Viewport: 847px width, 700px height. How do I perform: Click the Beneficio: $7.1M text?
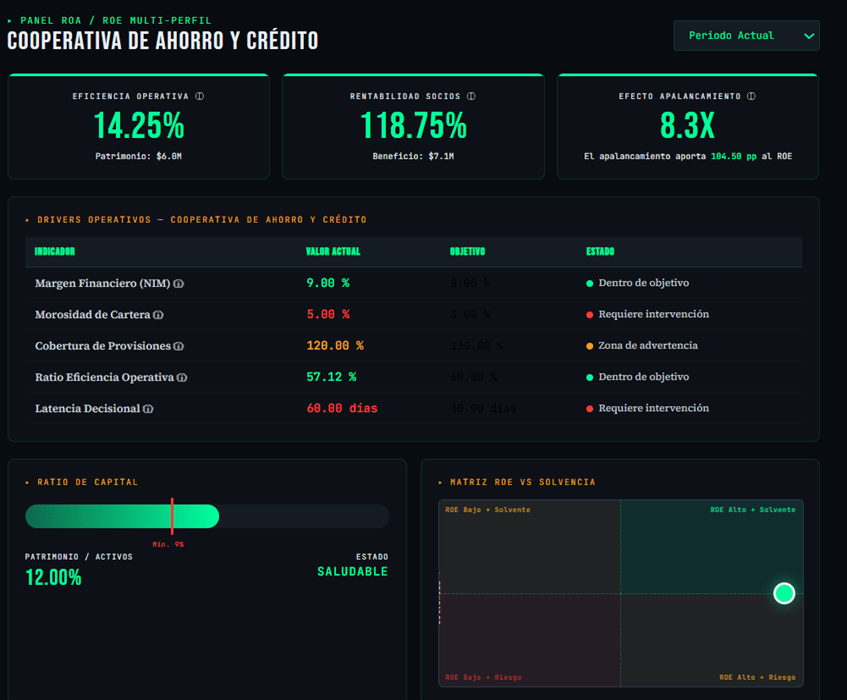[413, 156]
